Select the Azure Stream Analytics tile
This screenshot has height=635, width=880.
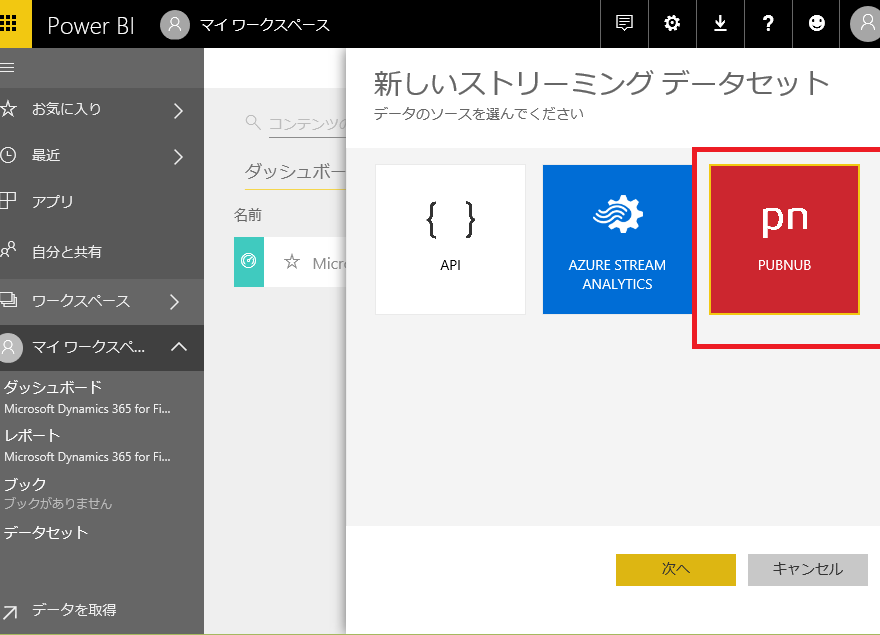[x=617, y=239]
